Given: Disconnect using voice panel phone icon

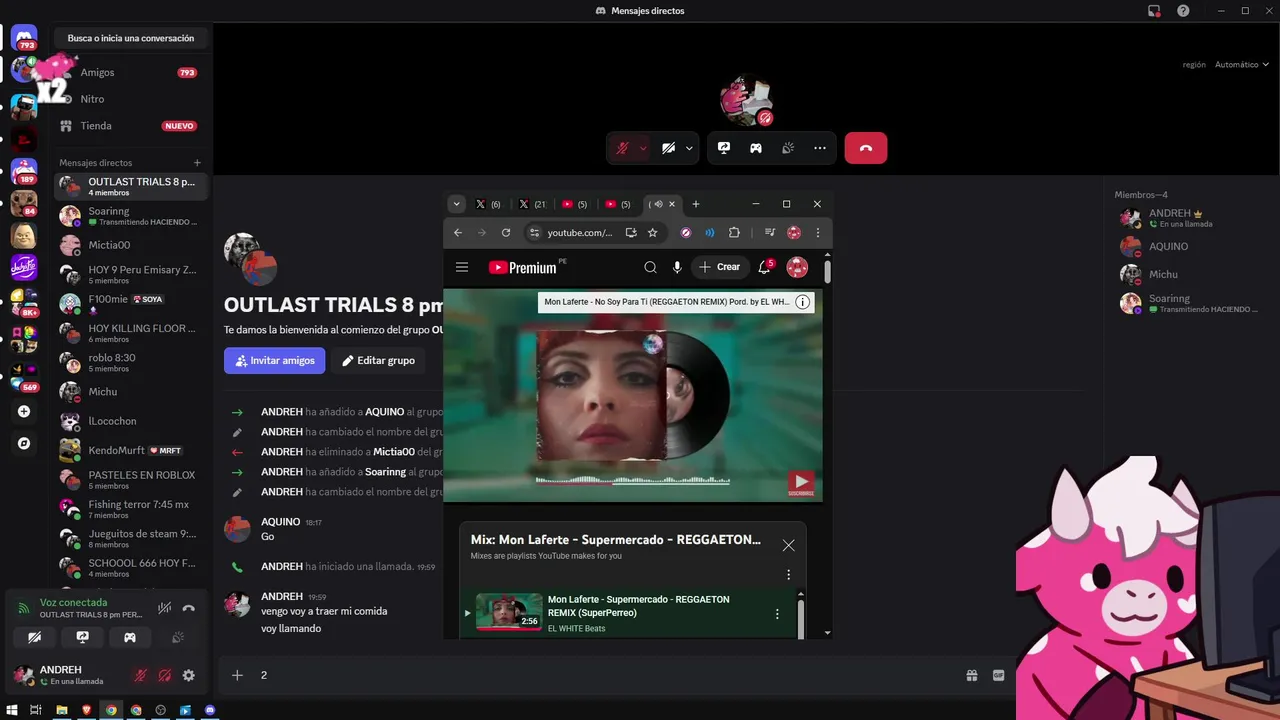Looking at the screenshot, I should click(188, 608).
